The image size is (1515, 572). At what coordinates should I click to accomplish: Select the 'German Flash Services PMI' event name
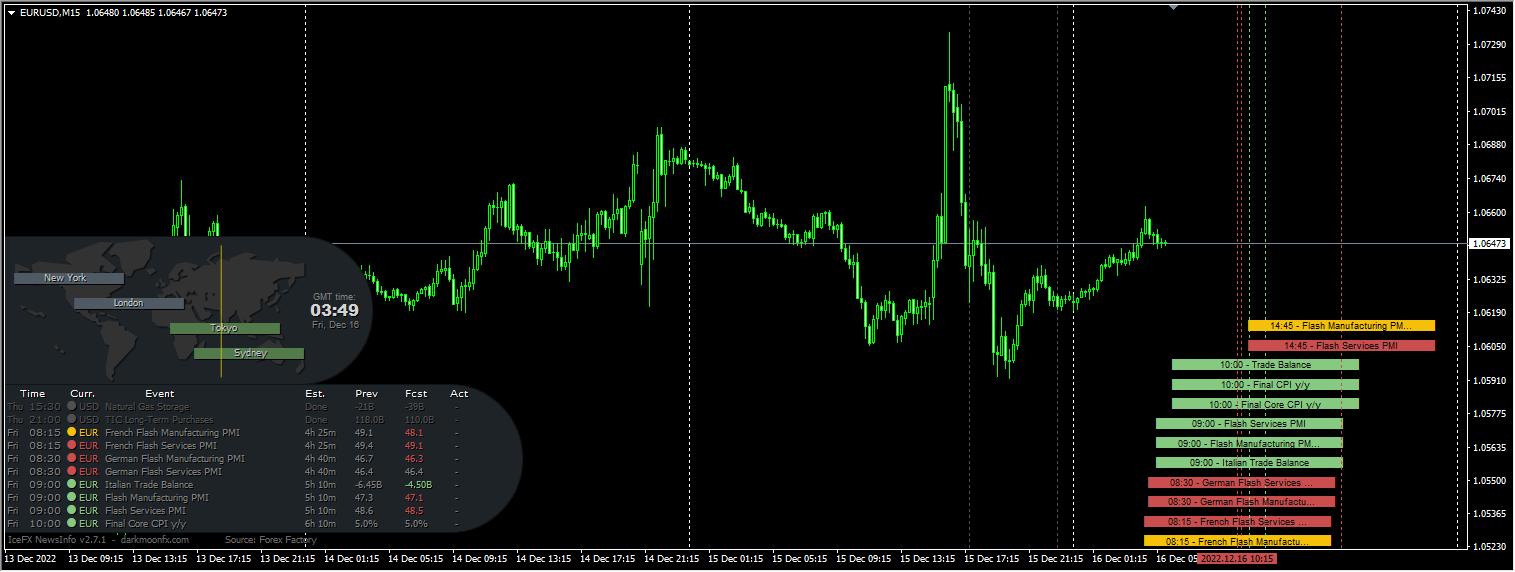(164, 472)
